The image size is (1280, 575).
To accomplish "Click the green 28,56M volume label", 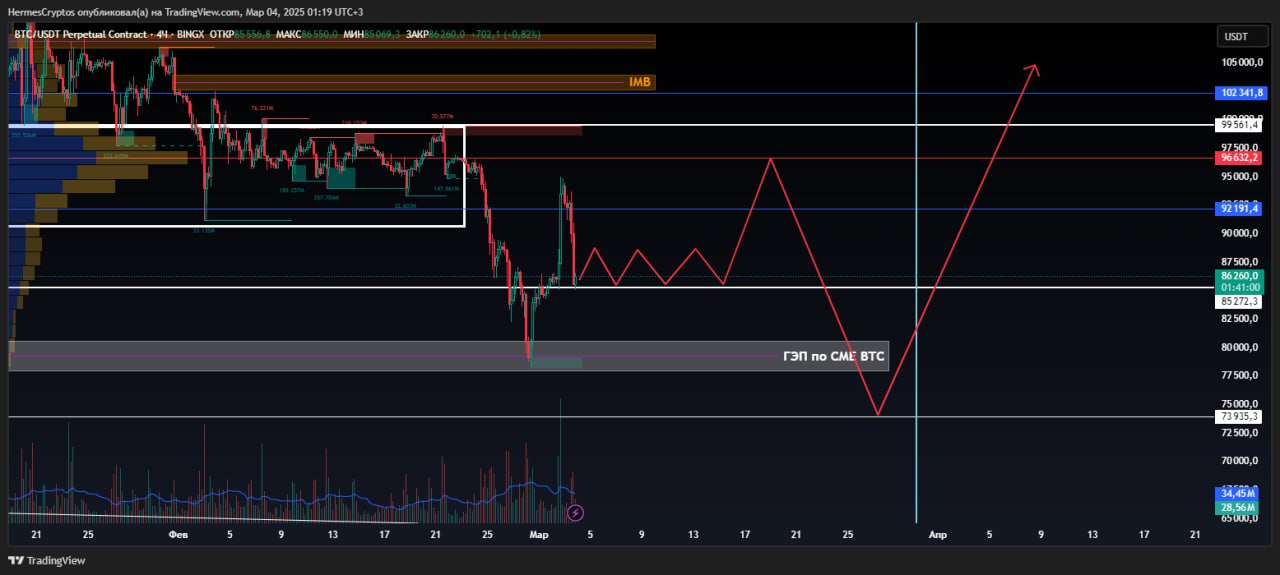I will pyautogui.click(x=1238, y=508).
